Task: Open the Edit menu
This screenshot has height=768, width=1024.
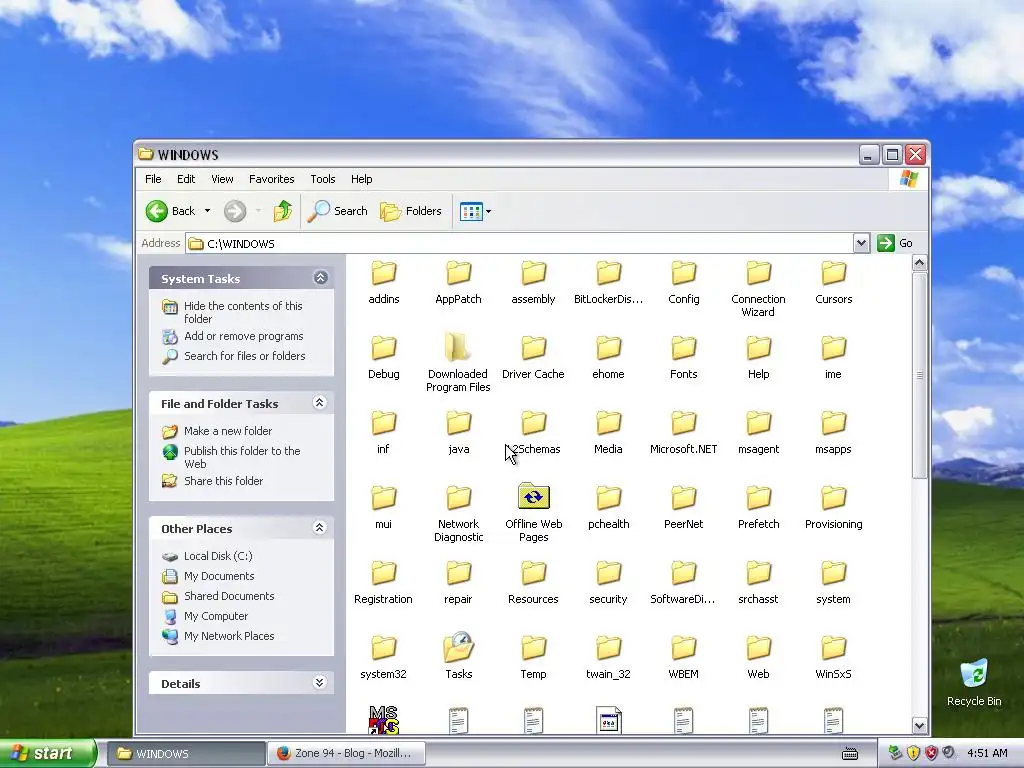Action: tap(186, 179)
